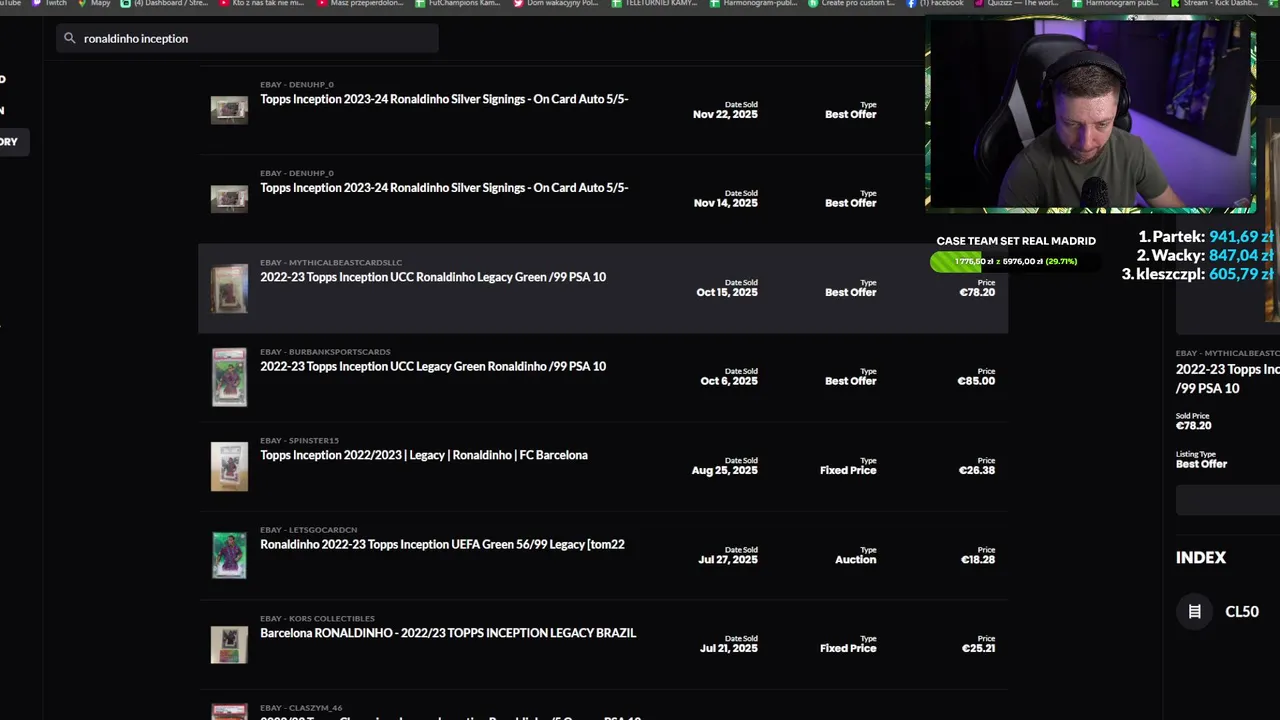Open card thumbnail for the Kors Collectibles listing

pyautogui.click(x=229, y=644)
